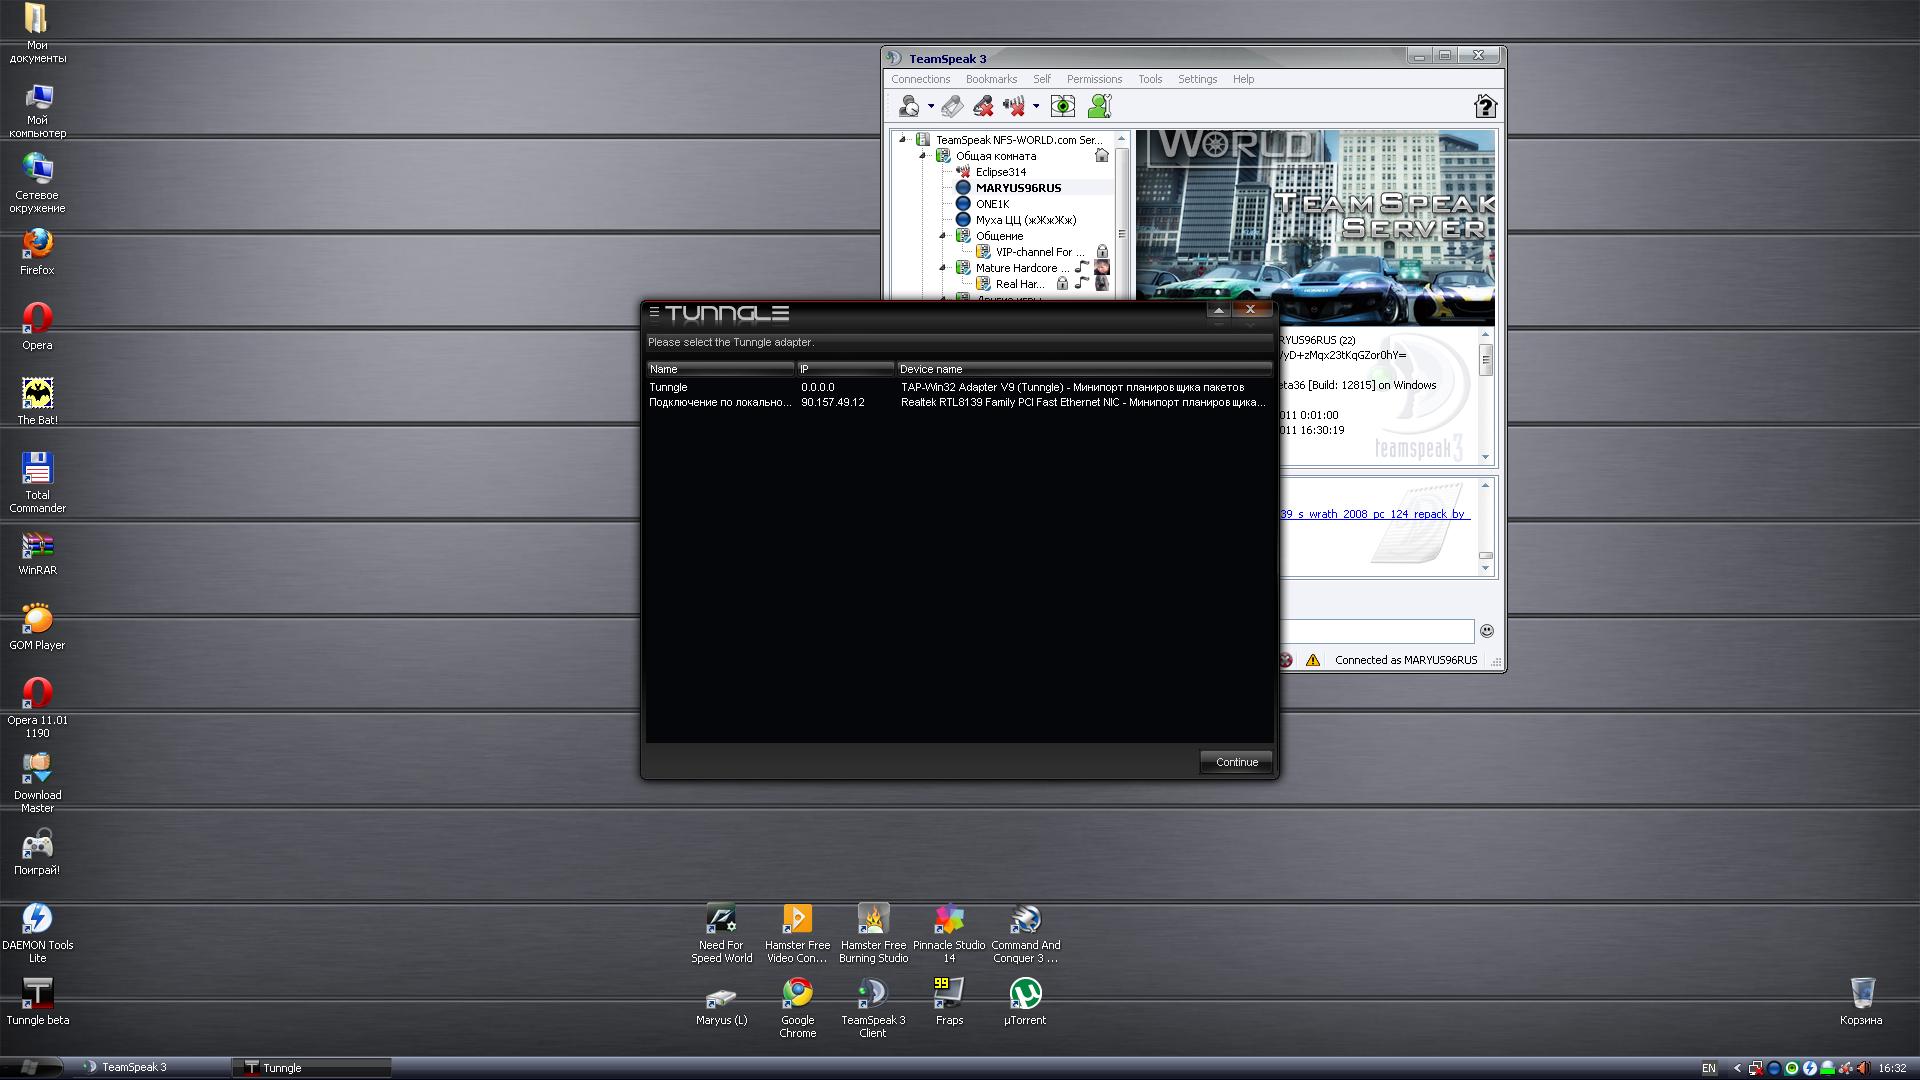The width and height of the screenshot is (1920, 1080).
Task: Click the disabled-looking bookmark tag toolbar icon
Action: point(952,106)
